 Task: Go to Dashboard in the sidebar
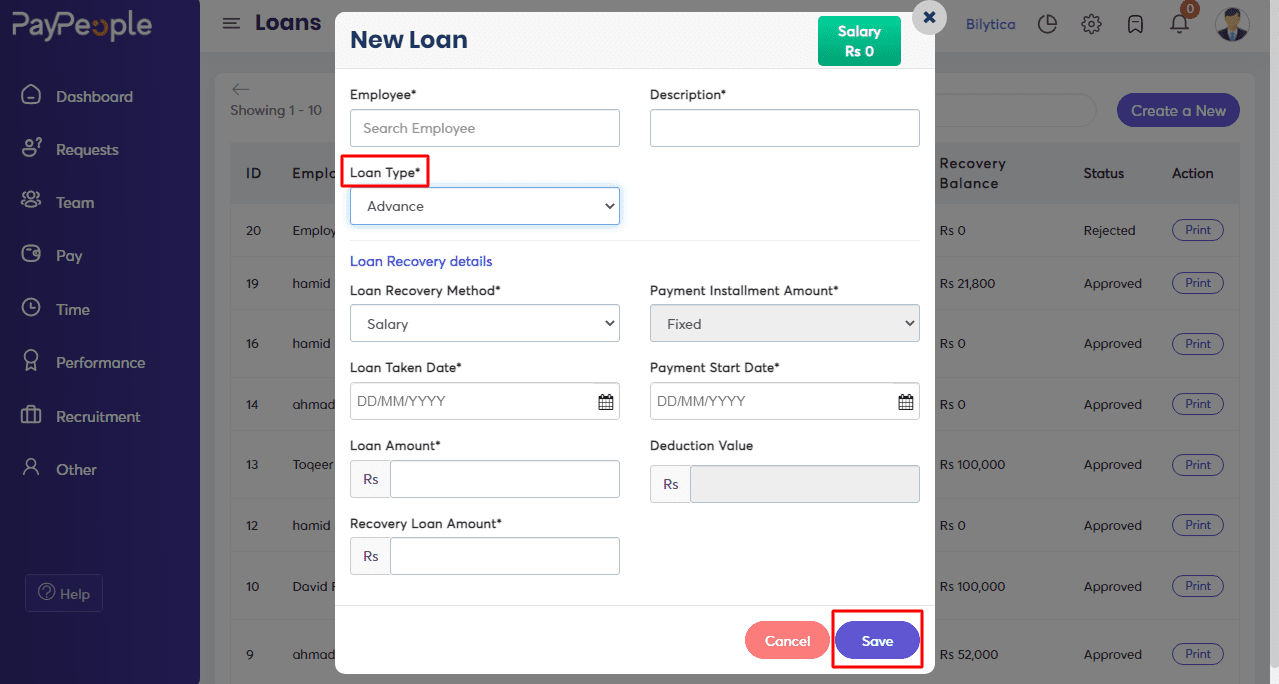94,97
